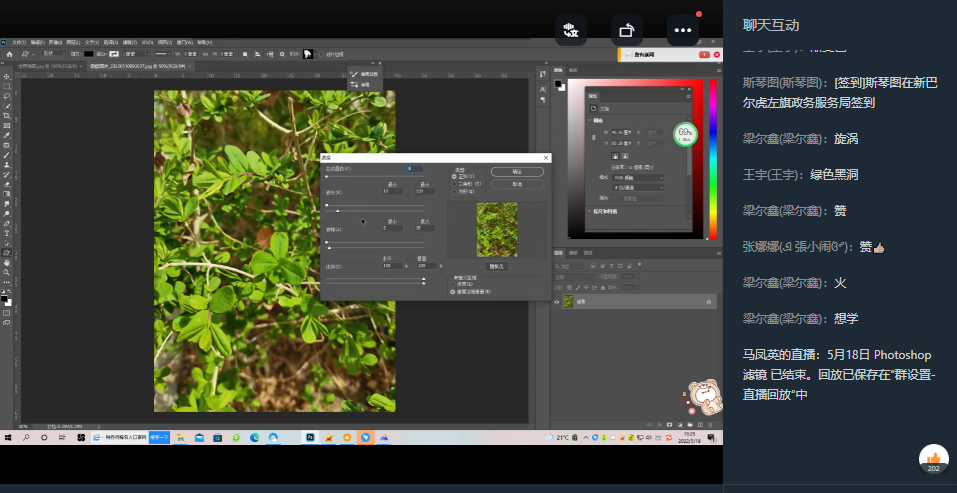Viewport: 957px width, 493px height.
Task: Open the File menu
Action: coord(19,43)
